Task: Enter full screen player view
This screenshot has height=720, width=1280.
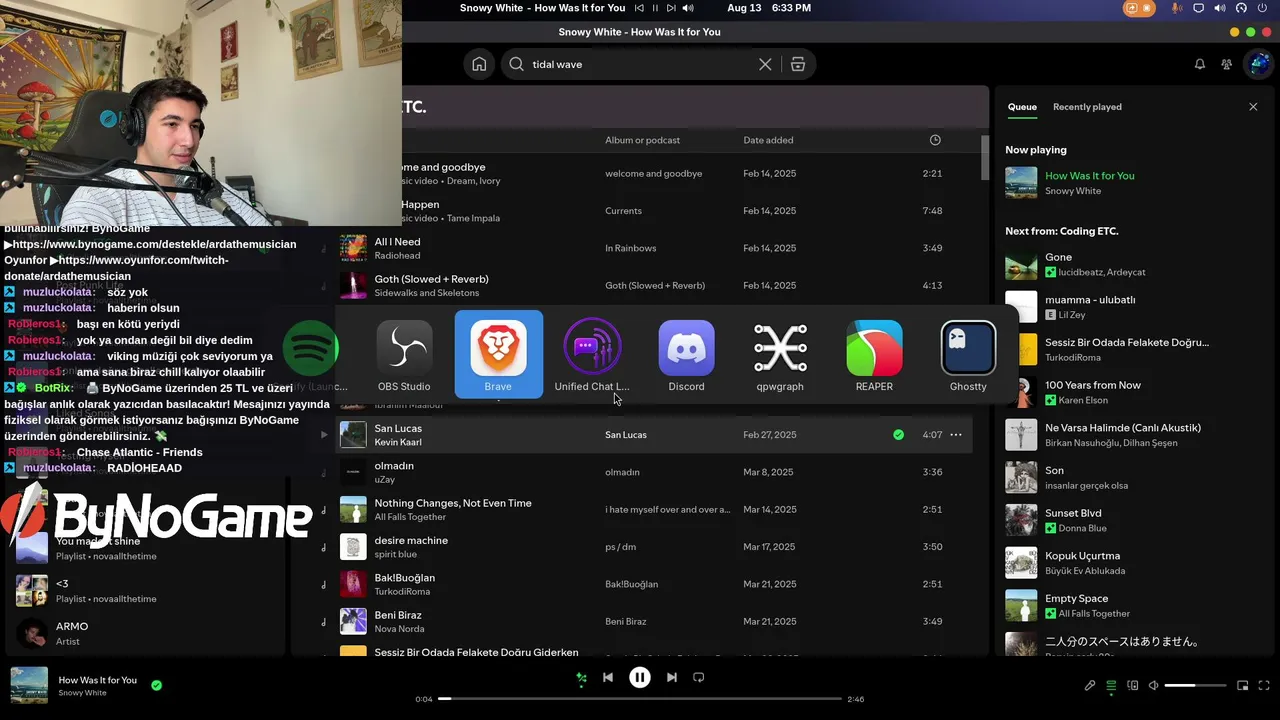Action: (x=1265, y=686)
